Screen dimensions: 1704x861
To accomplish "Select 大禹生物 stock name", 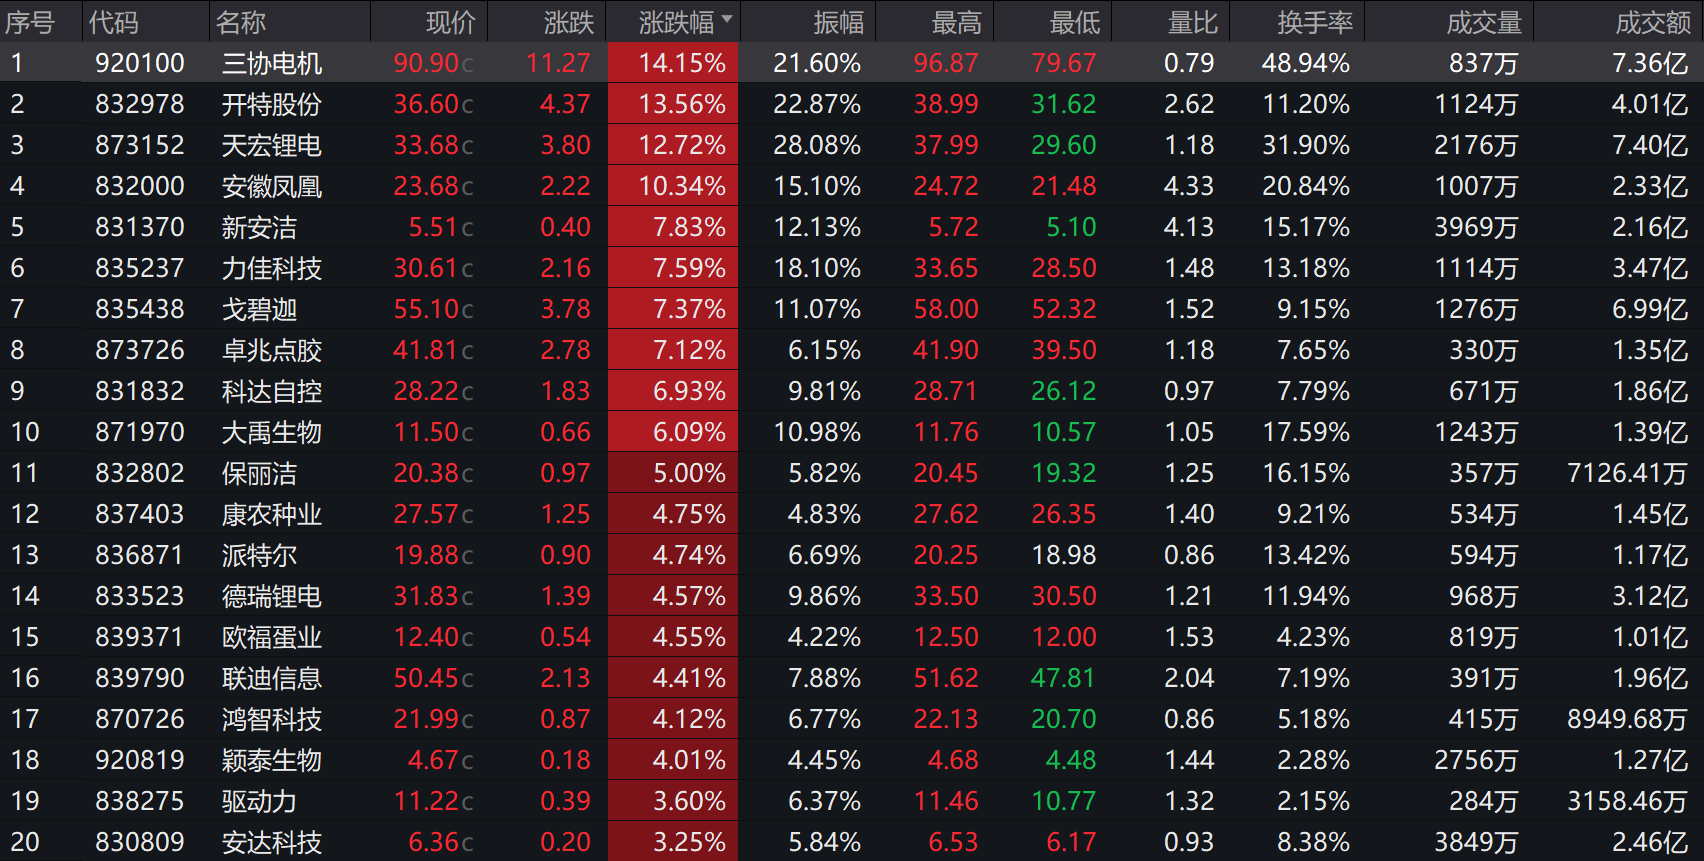I will point(272,432).
